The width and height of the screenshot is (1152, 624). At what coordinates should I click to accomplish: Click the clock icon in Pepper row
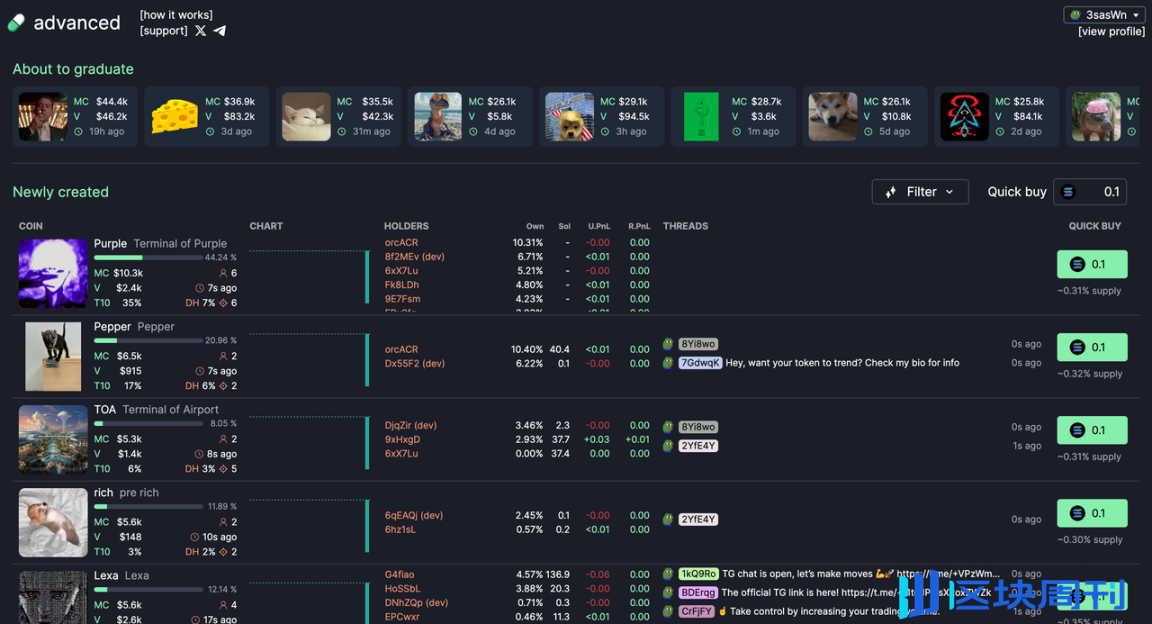click(x=199, y=371)
